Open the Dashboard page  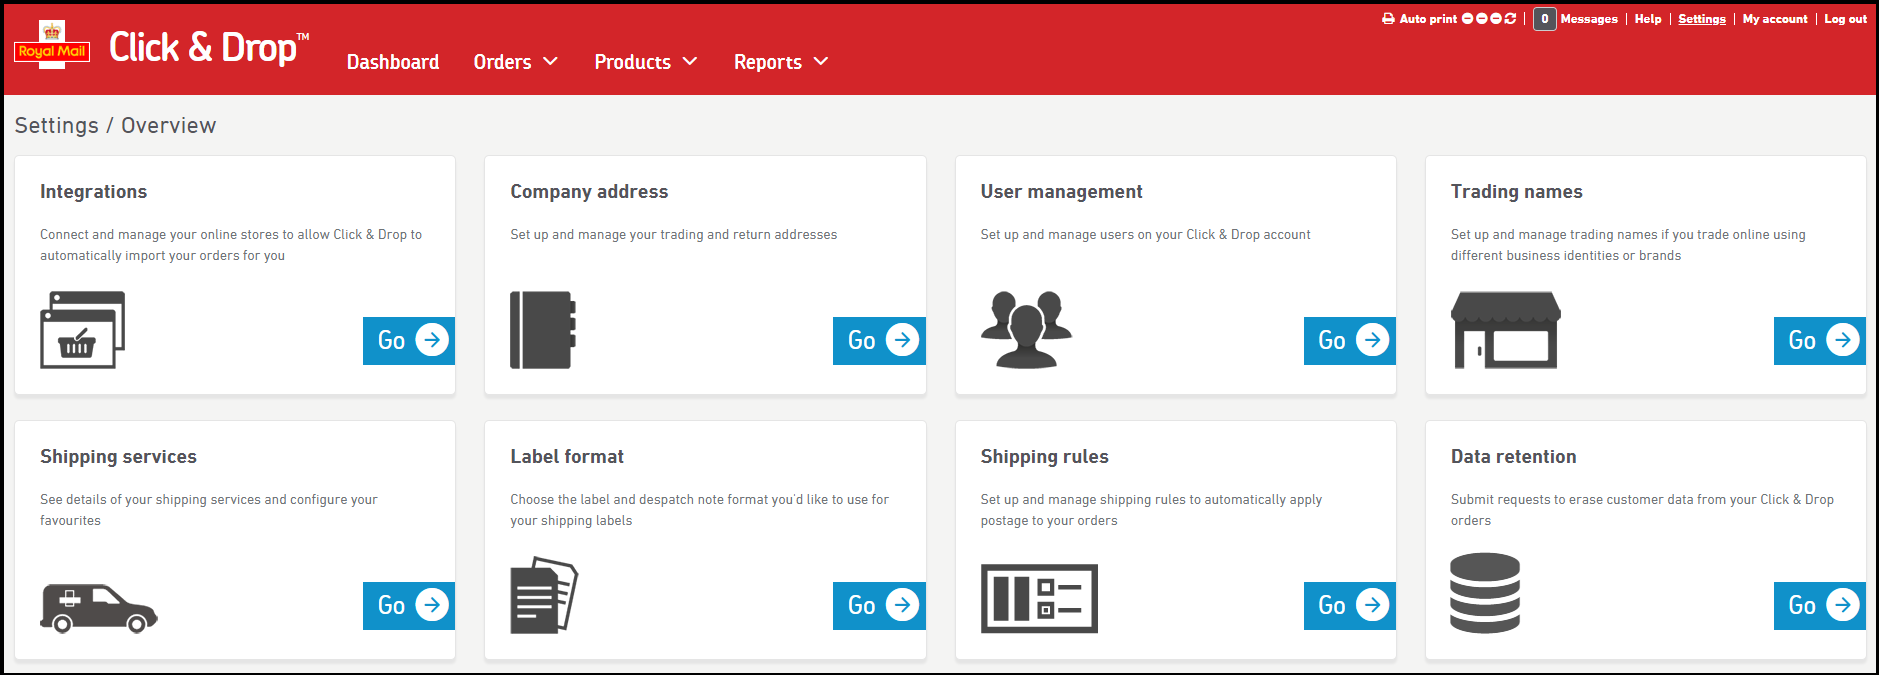(x=392, y=62)
